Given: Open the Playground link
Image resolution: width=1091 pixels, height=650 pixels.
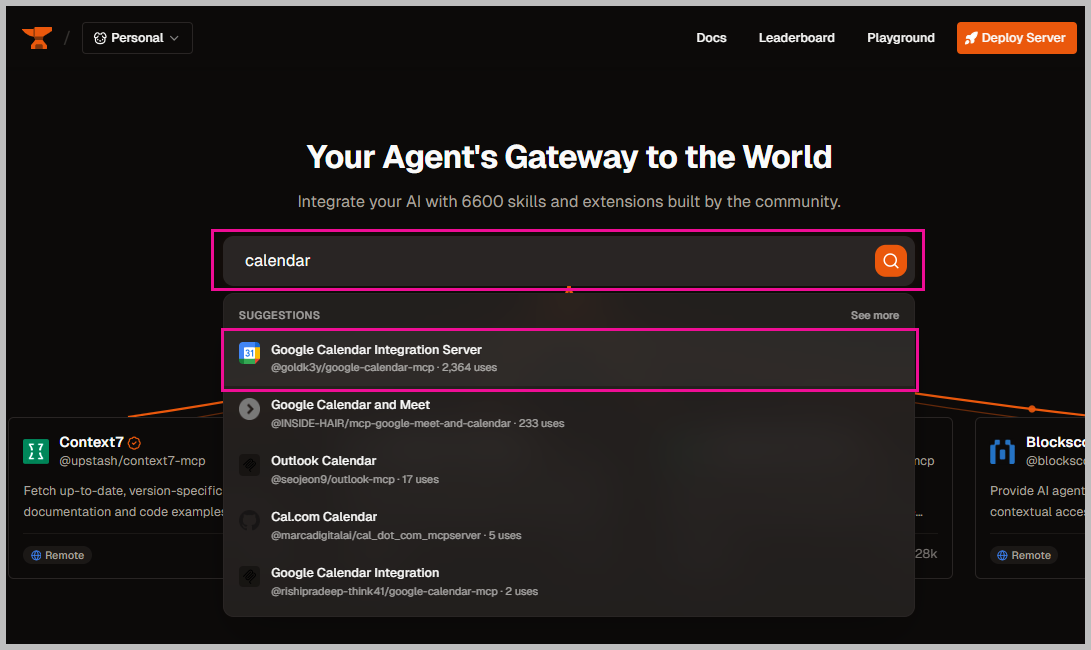Looking at the screenshot, I should click(x=900, y=38).
